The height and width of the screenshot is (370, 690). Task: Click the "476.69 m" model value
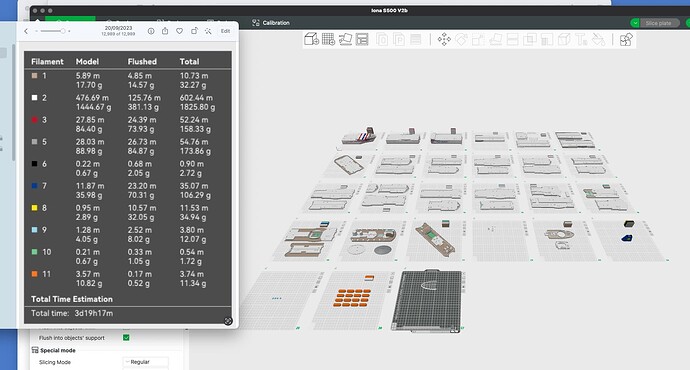pyautogui.click(x=92, y=98)
